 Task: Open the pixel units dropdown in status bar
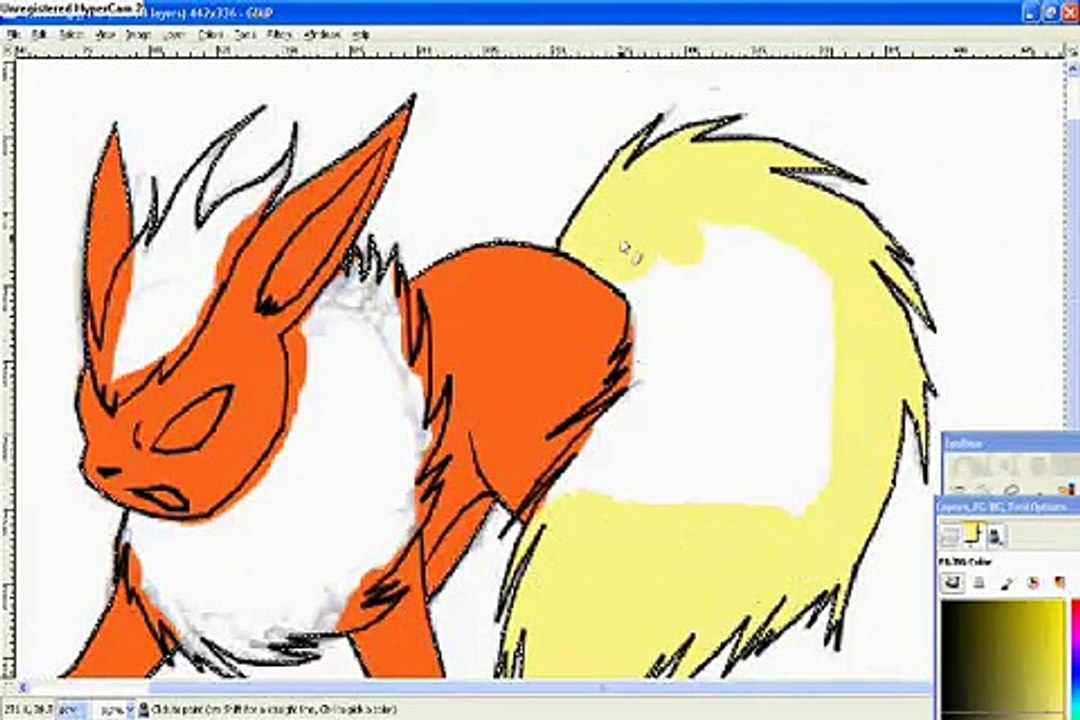[x=72, y=709]
